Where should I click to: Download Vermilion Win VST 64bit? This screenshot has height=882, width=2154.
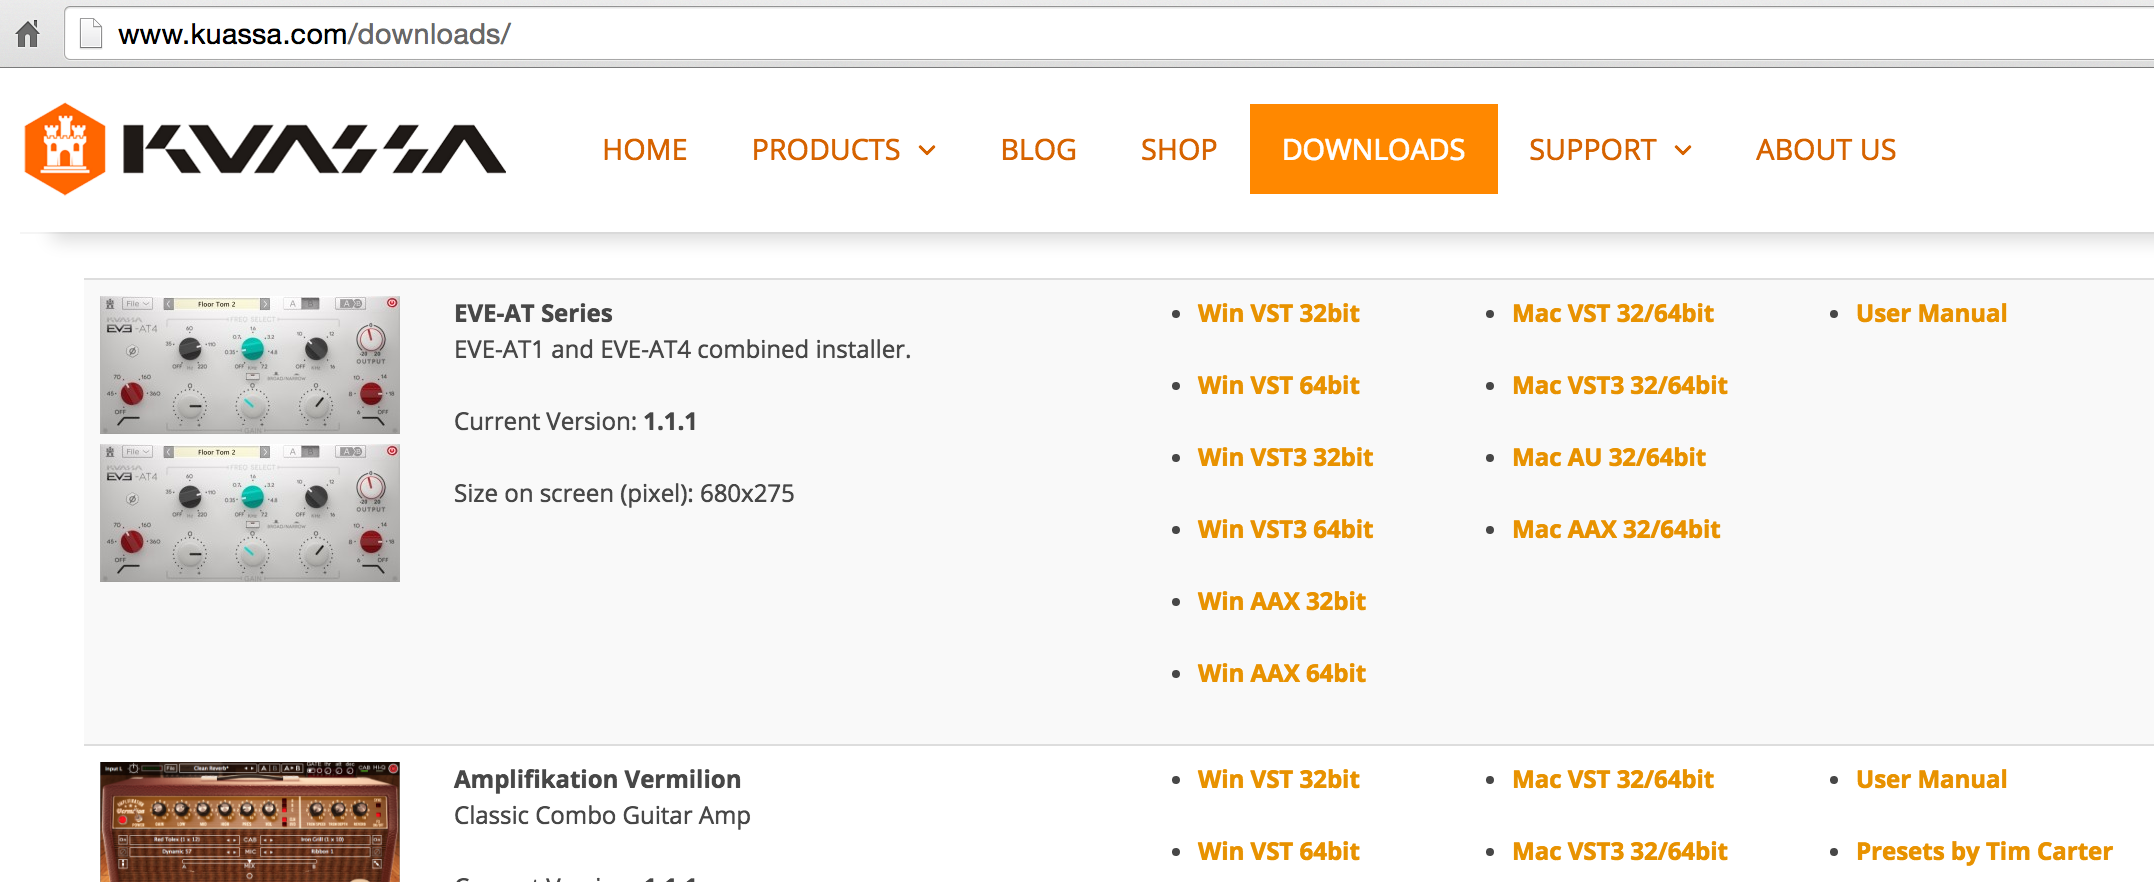(1278, 851)
